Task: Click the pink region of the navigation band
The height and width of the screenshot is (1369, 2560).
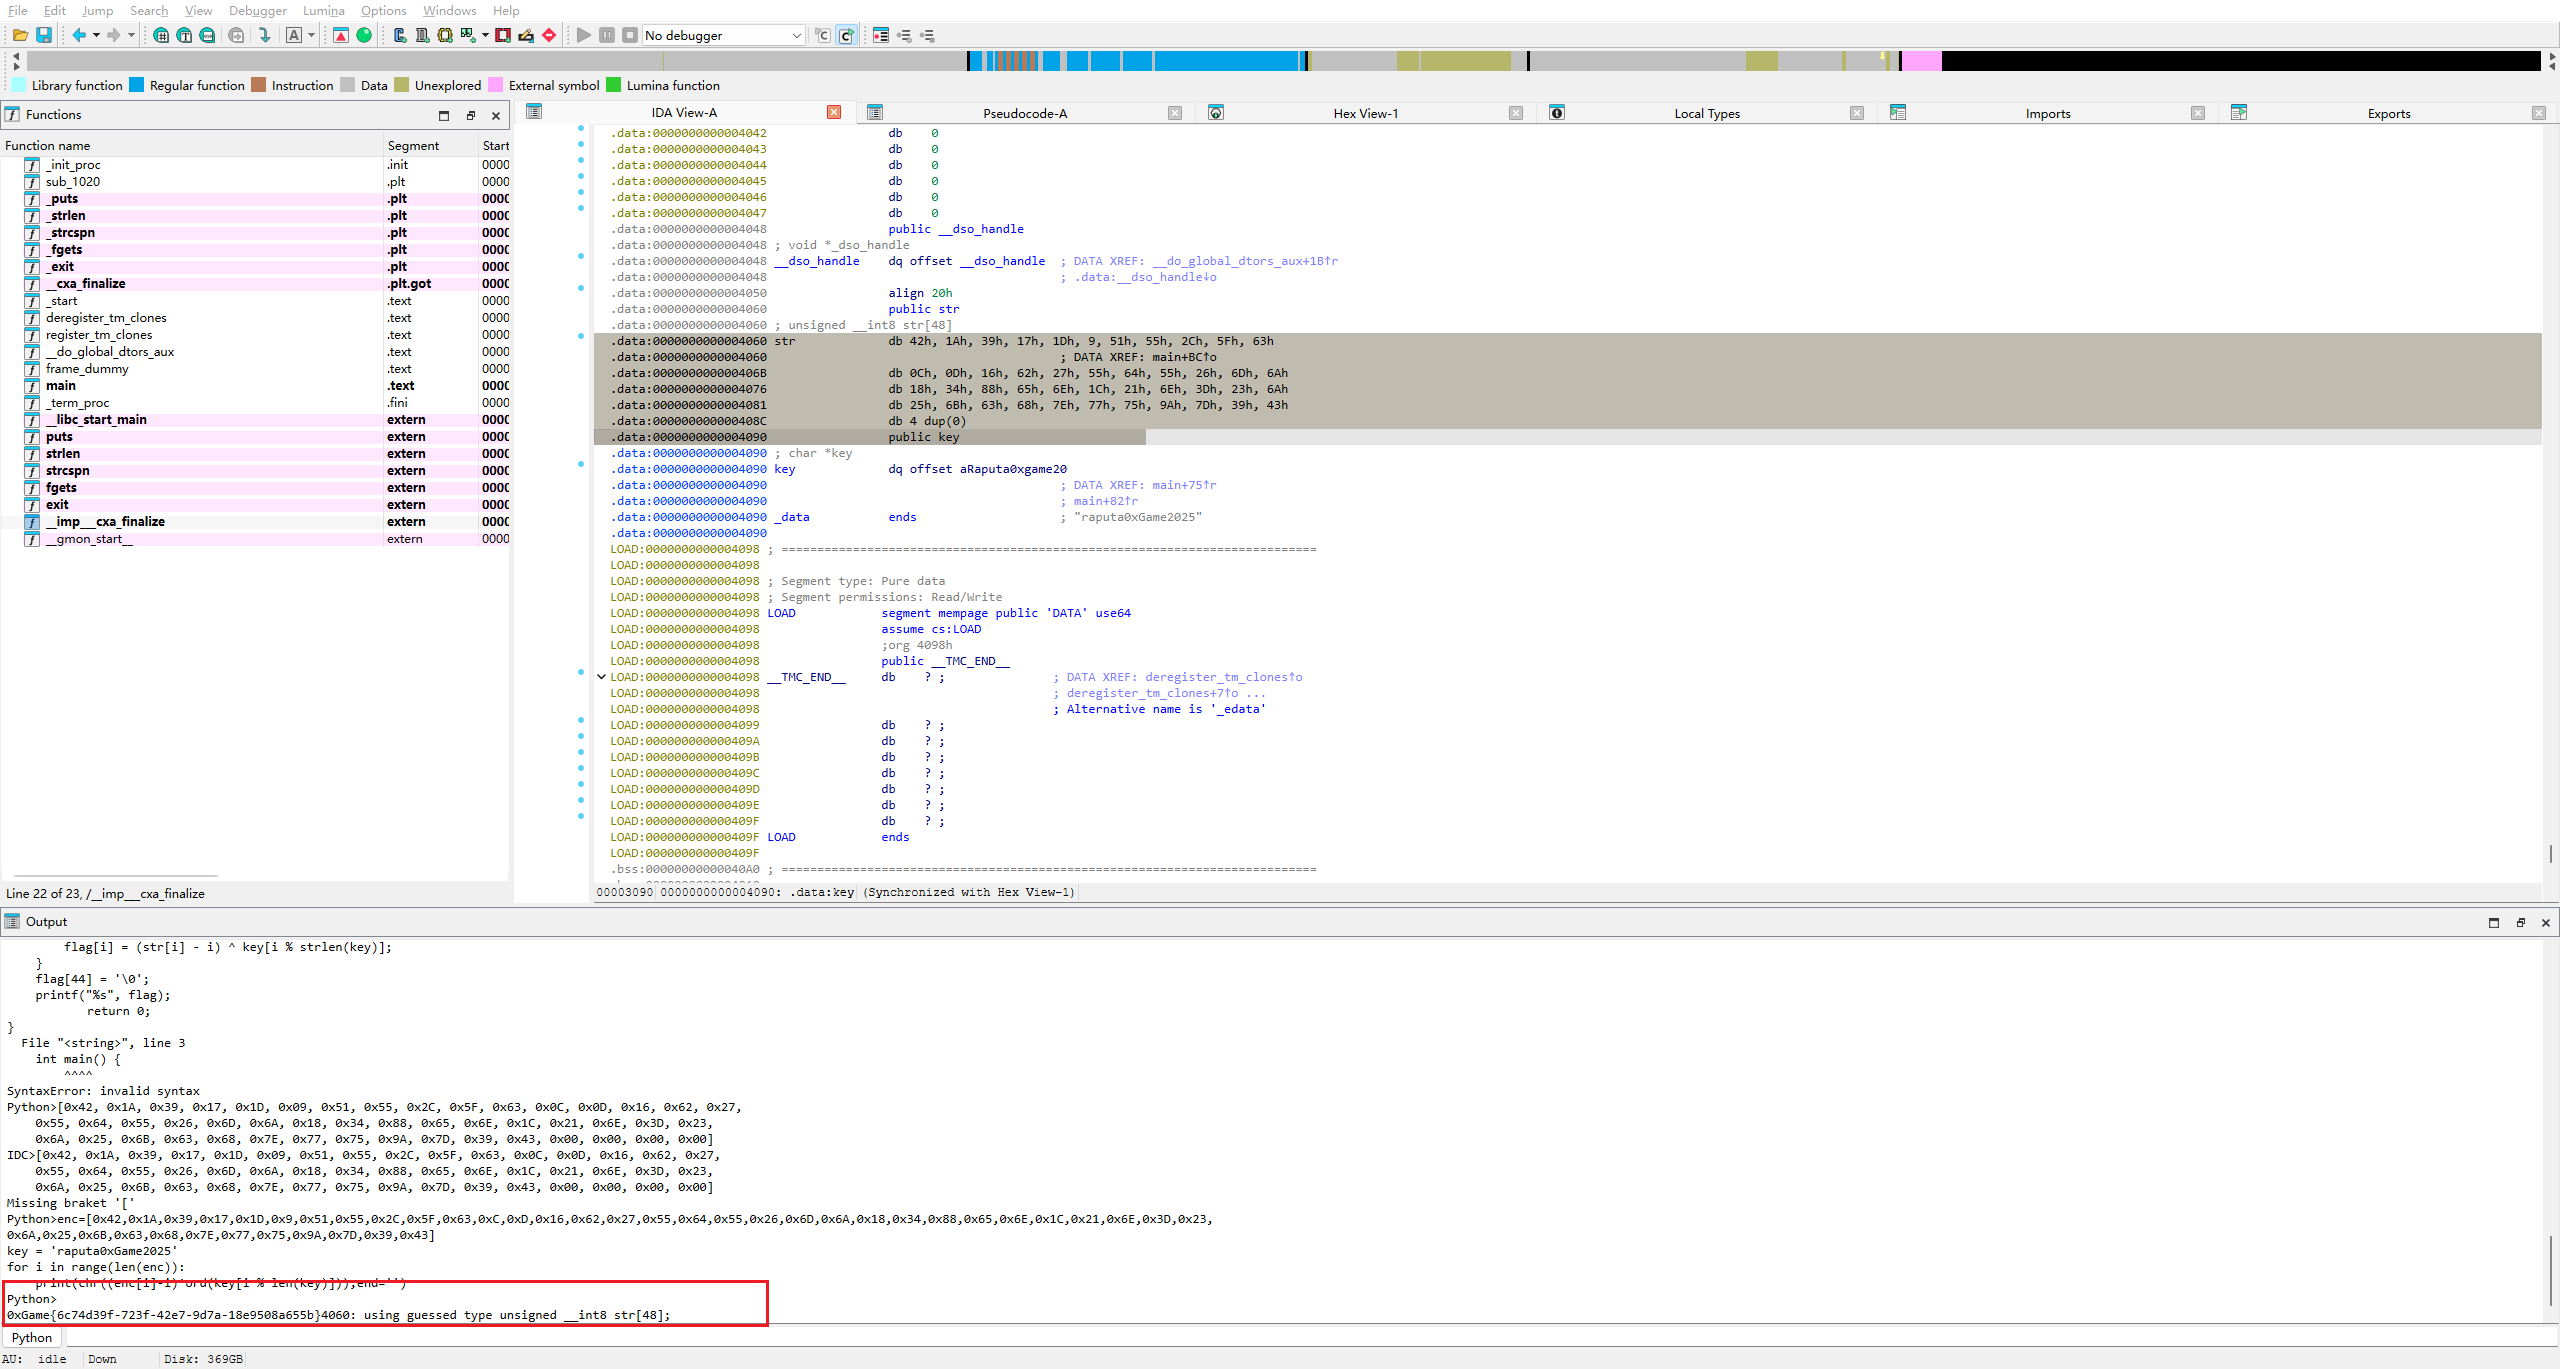Action: (x=1920, y=61)
